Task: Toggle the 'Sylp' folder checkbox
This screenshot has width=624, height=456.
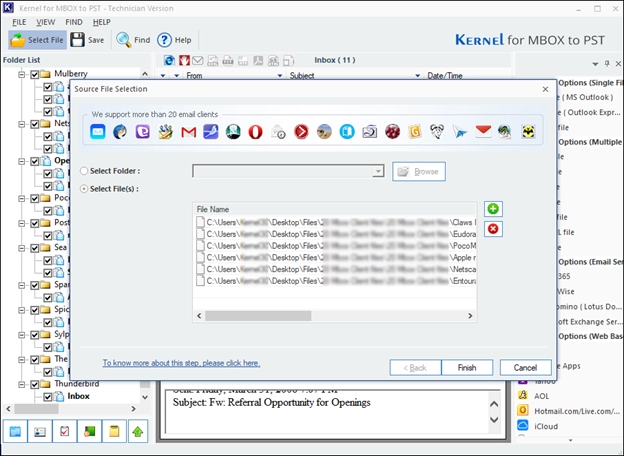Action: click(x=35, y=335)
